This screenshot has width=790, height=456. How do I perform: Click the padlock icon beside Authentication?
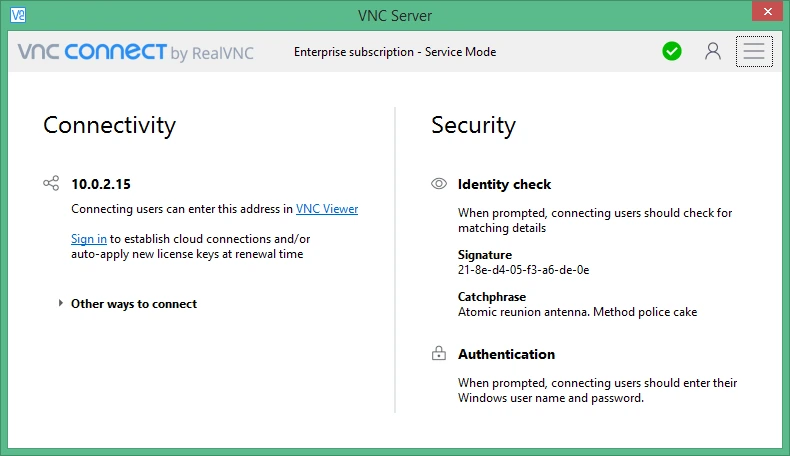point(439,353)
